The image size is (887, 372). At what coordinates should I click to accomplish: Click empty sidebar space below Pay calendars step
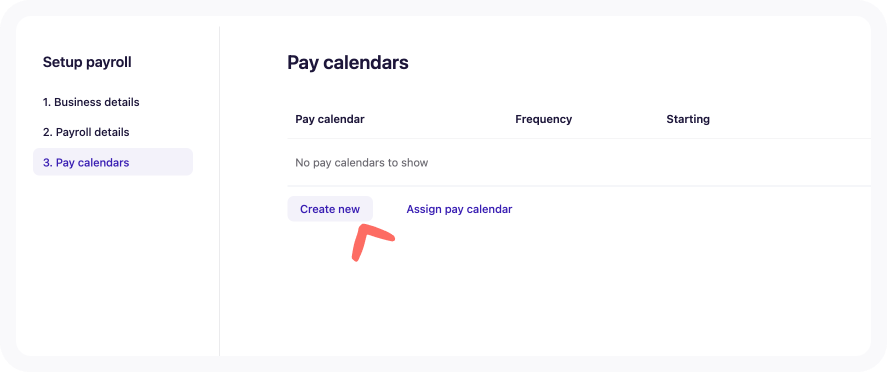[x=113, y=260]
